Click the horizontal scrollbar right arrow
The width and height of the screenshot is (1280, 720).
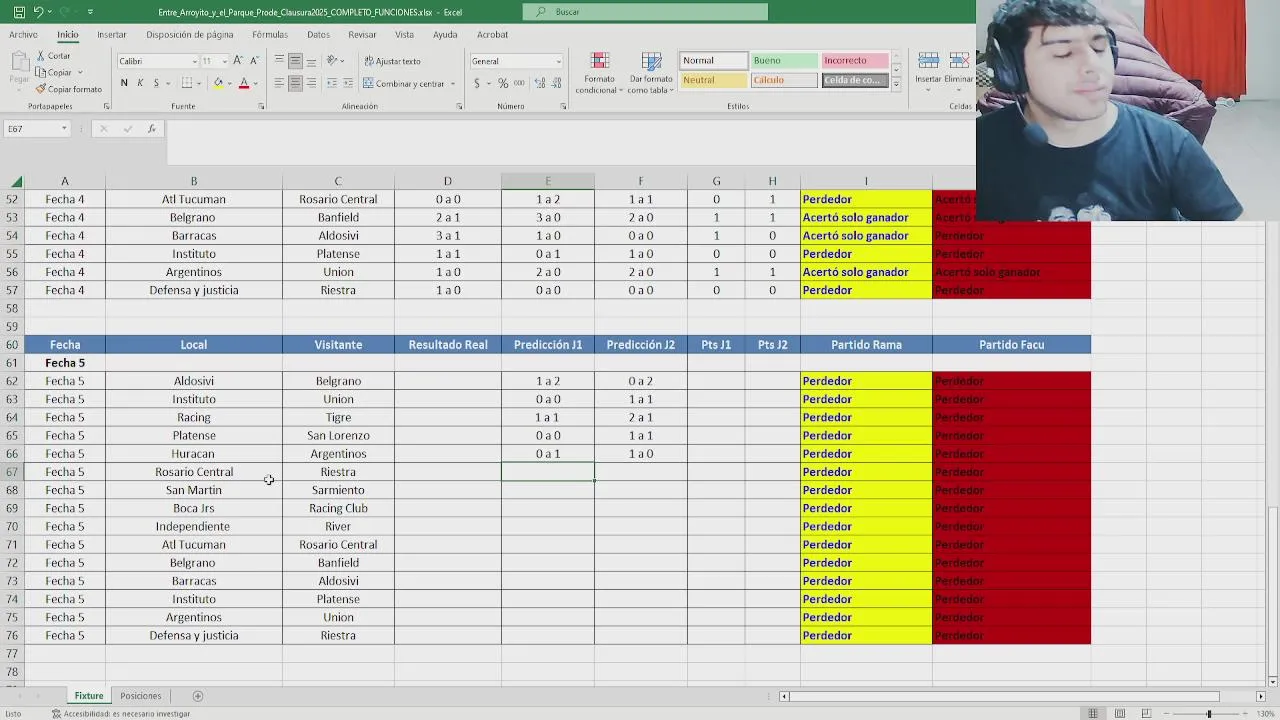point(1260,696)
